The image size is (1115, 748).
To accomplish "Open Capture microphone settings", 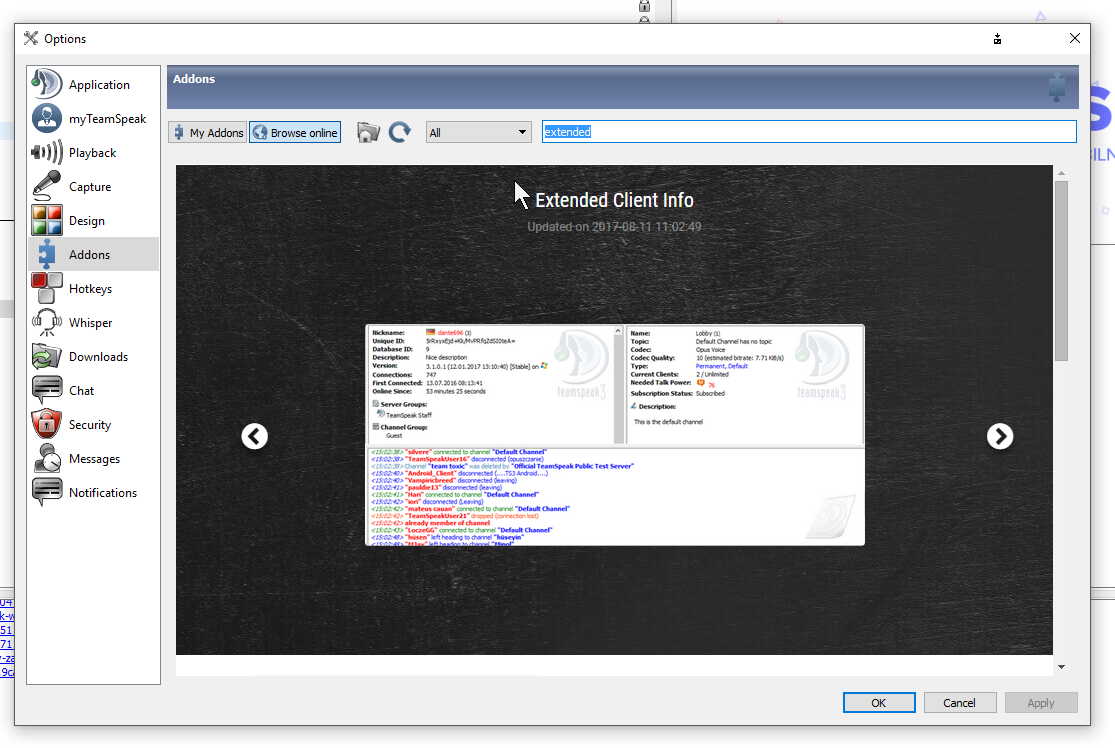I will (92, 187).
